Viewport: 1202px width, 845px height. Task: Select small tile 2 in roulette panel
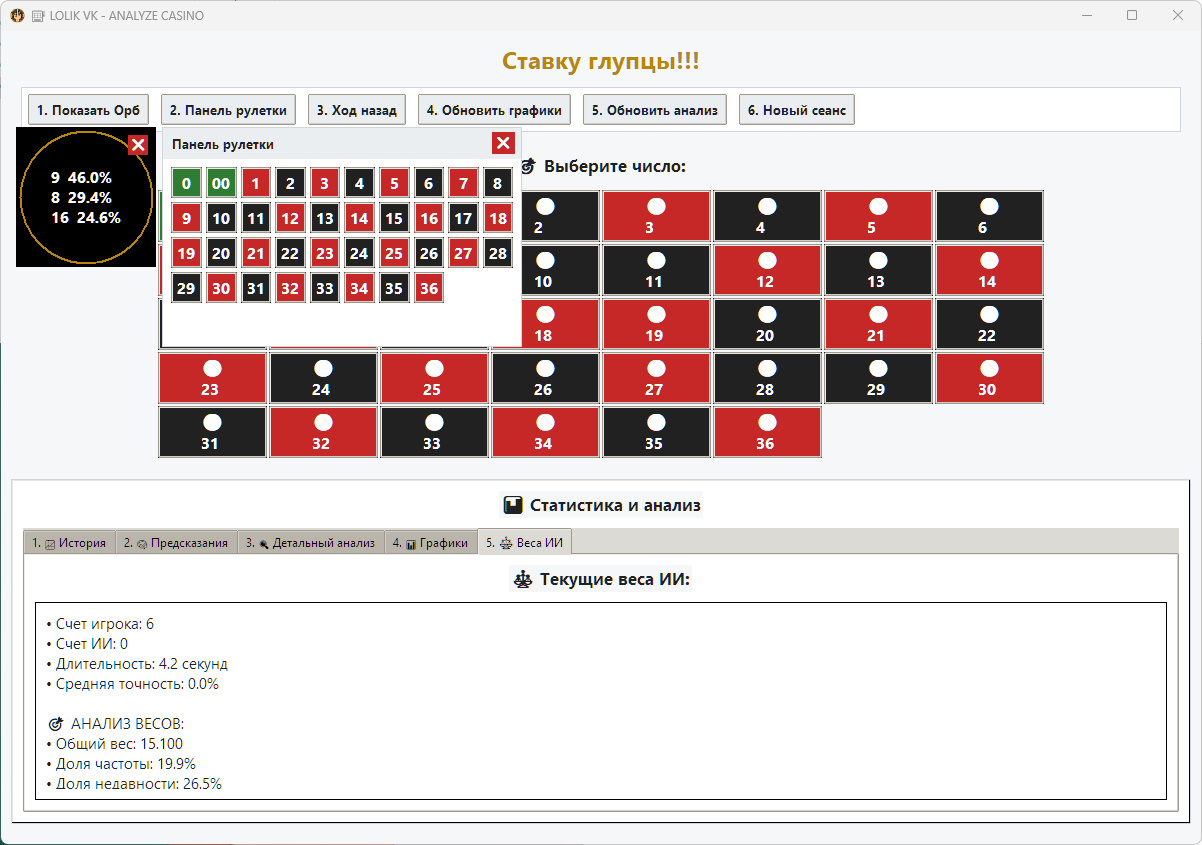(290, 184)
